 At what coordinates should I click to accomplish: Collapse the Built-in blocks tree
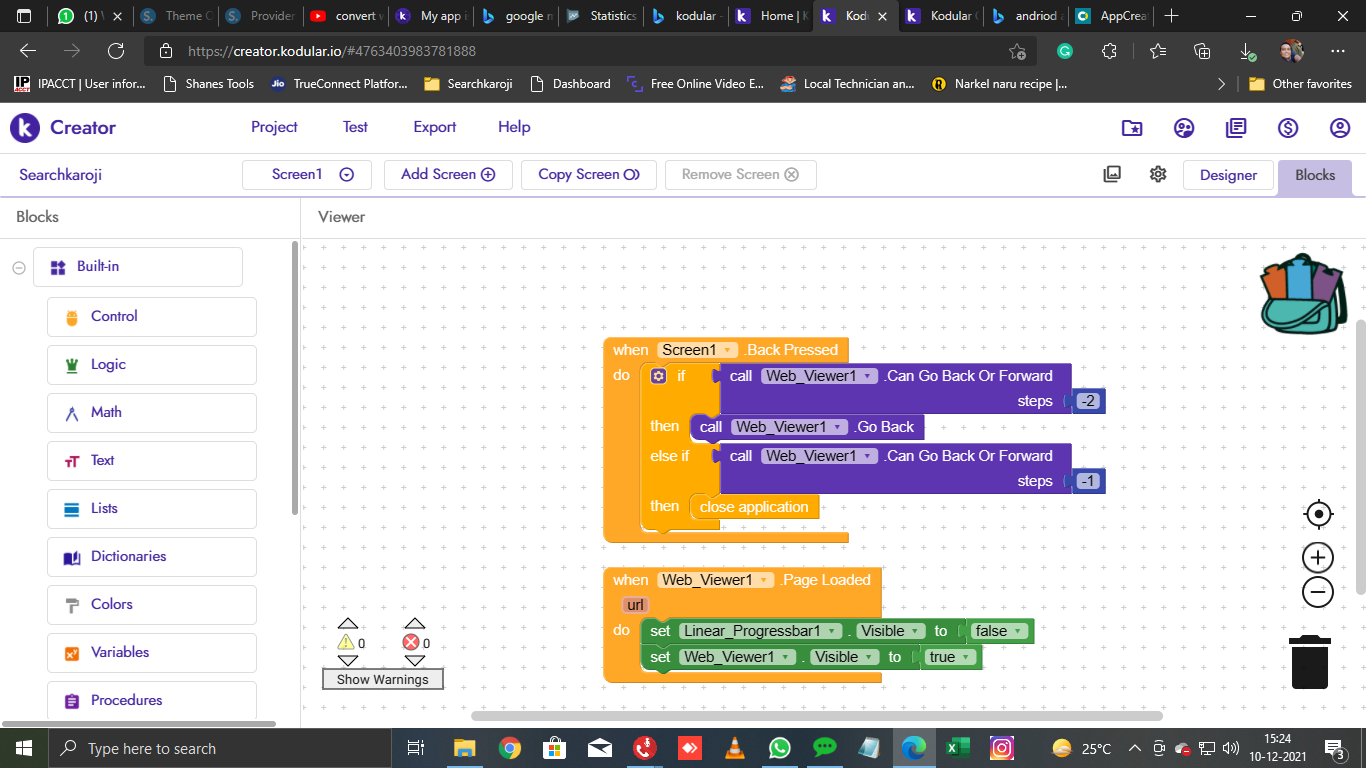click(18, 267)
